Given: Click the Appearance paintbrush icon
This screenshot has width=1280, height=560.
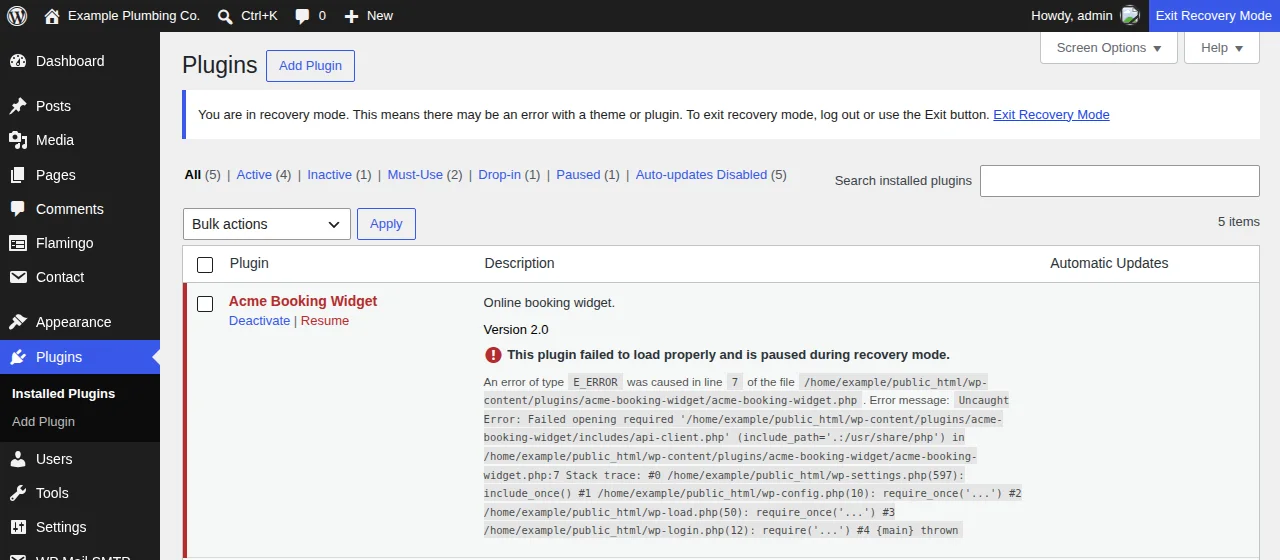Looking at the screenshot, I should pos(18,322).
